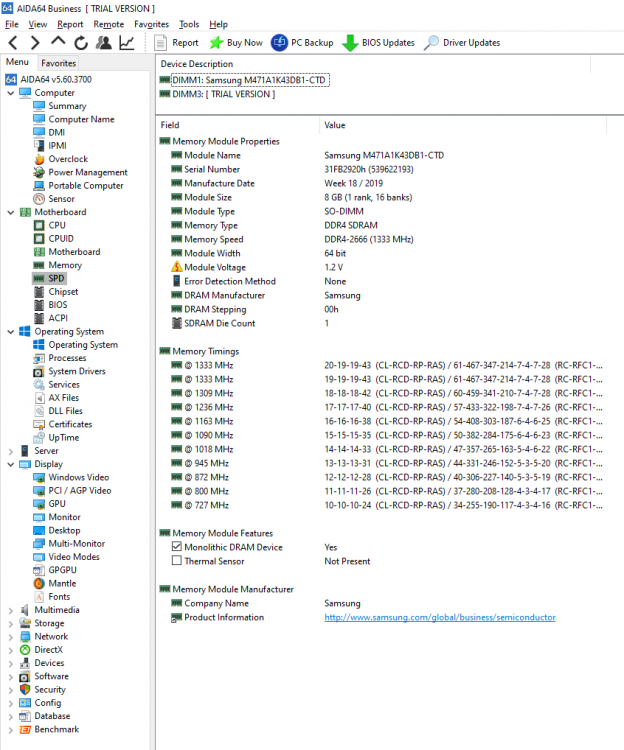Select the 1309 MHz timing row
This screenshot has width=624, height=750.
click(x=381, y=393)
